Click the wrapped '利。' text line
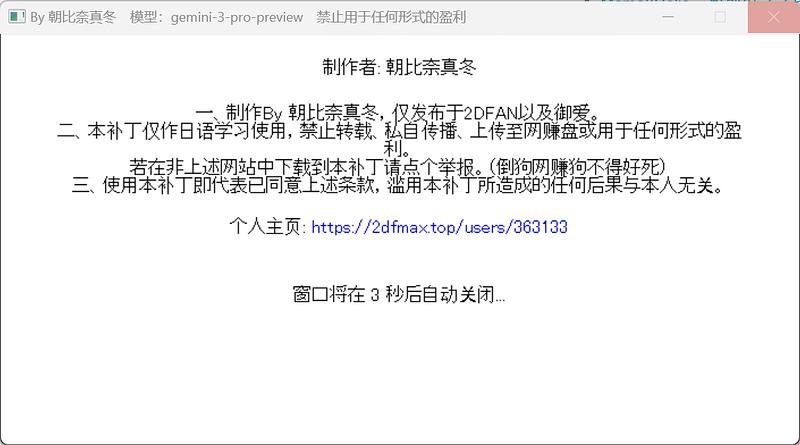Screen dimensions: 800x445 [399, 148]
